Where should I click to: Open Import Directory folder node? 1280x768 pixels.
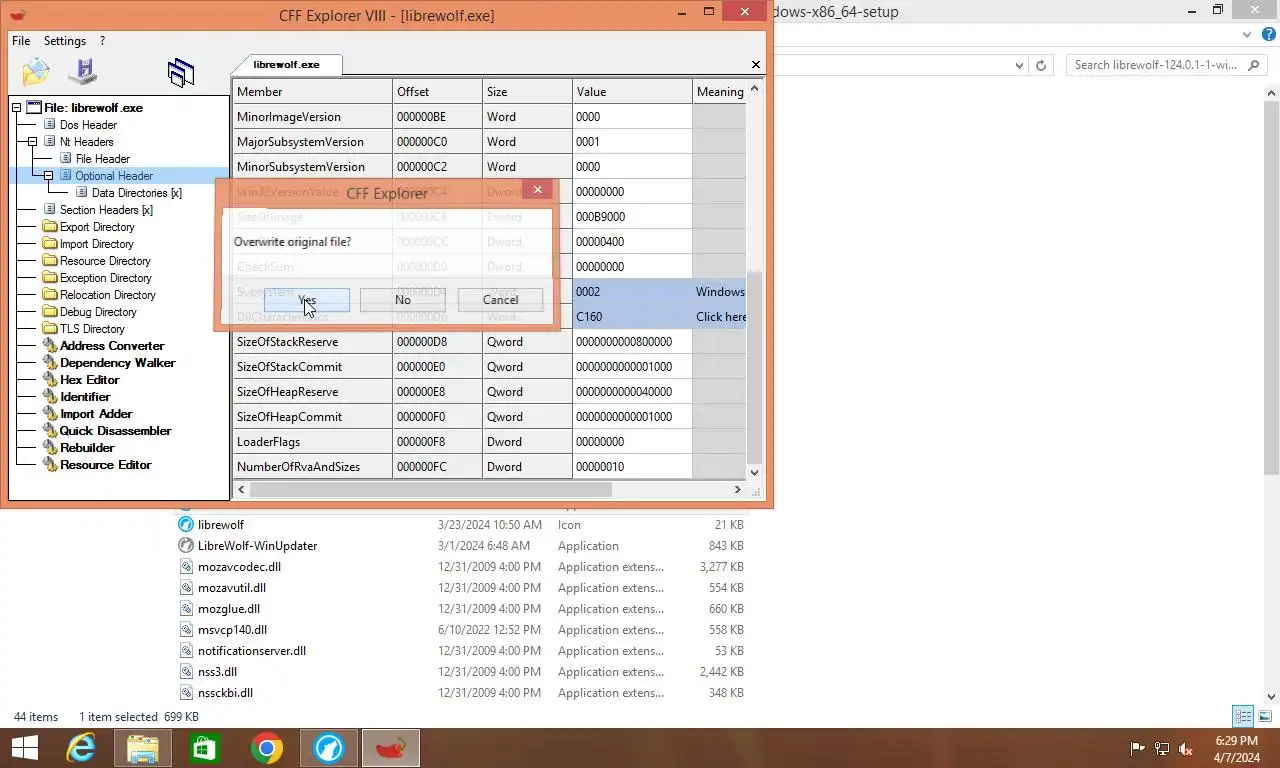(96, 244)
